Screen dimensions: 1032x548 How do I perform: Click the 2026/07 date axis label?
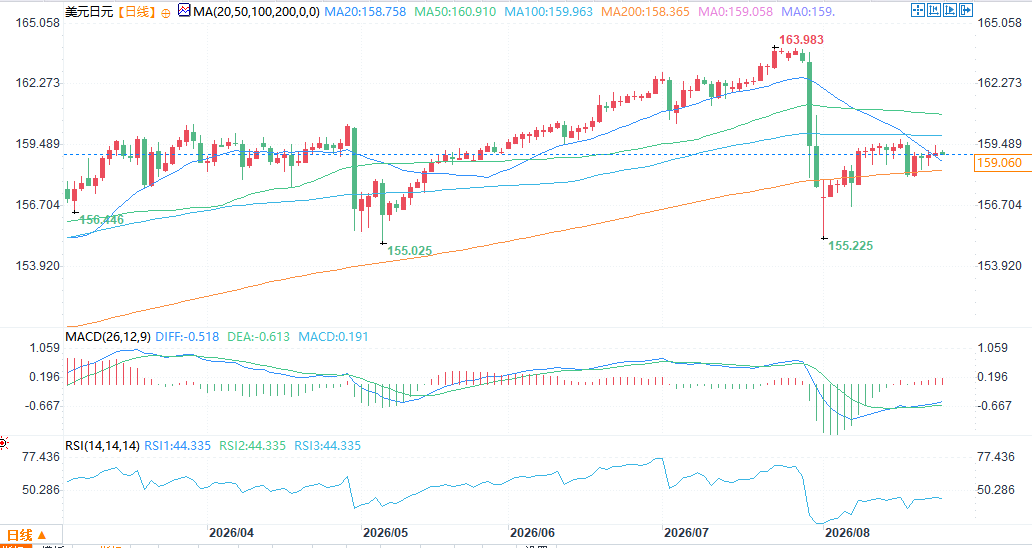click(x=686, y=532)
